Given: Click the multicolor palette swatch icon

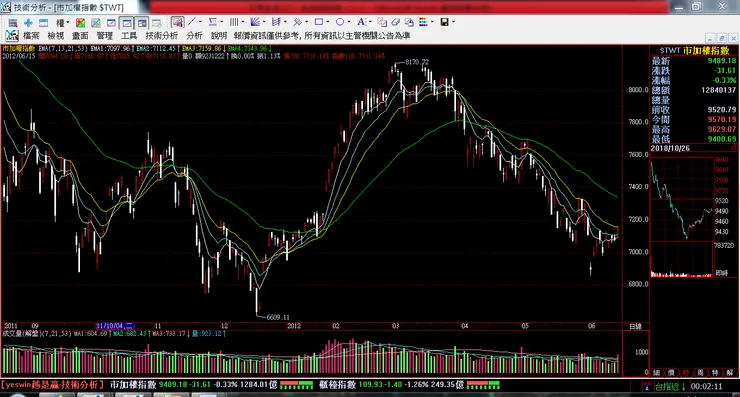Looking at the screenshot, I should tap(423, 22).
